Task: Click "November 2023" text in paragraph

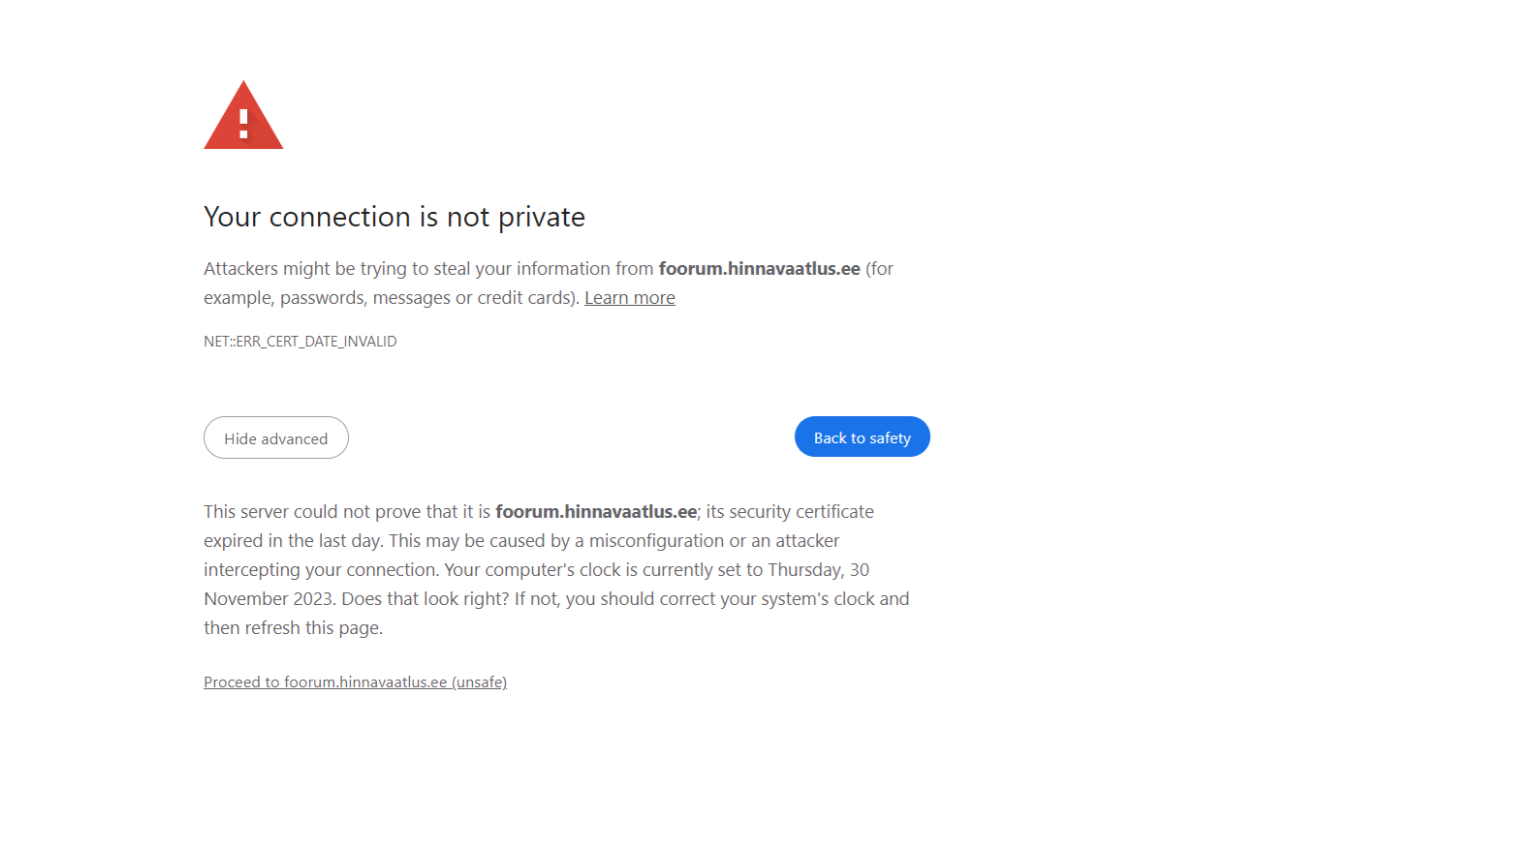Action: [269, 599]
